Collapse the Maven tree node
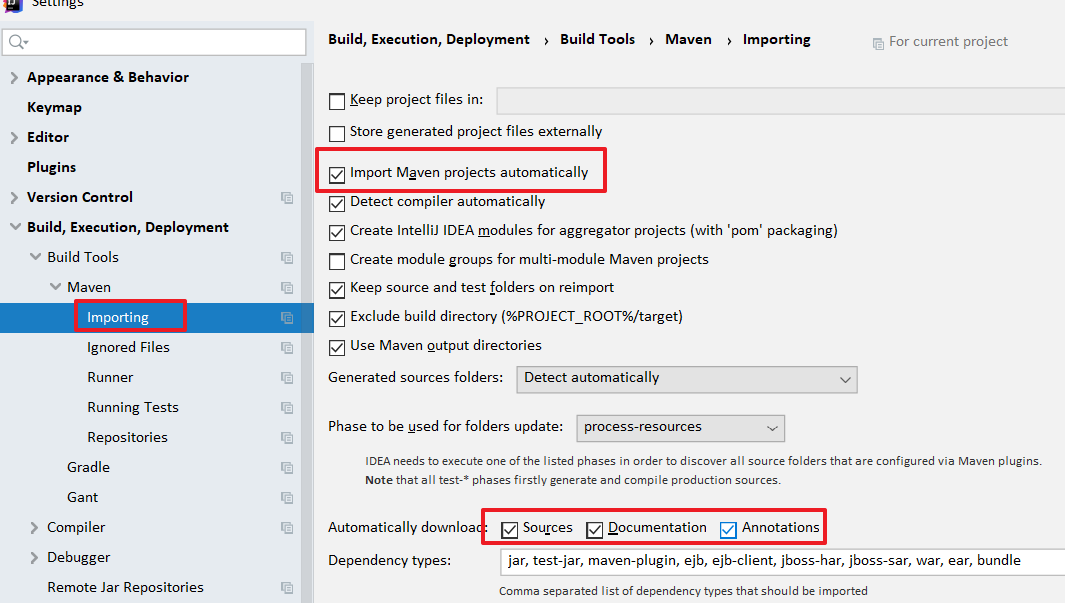The width and height of the screenshot is (1065, 603). tap(55, 288)
